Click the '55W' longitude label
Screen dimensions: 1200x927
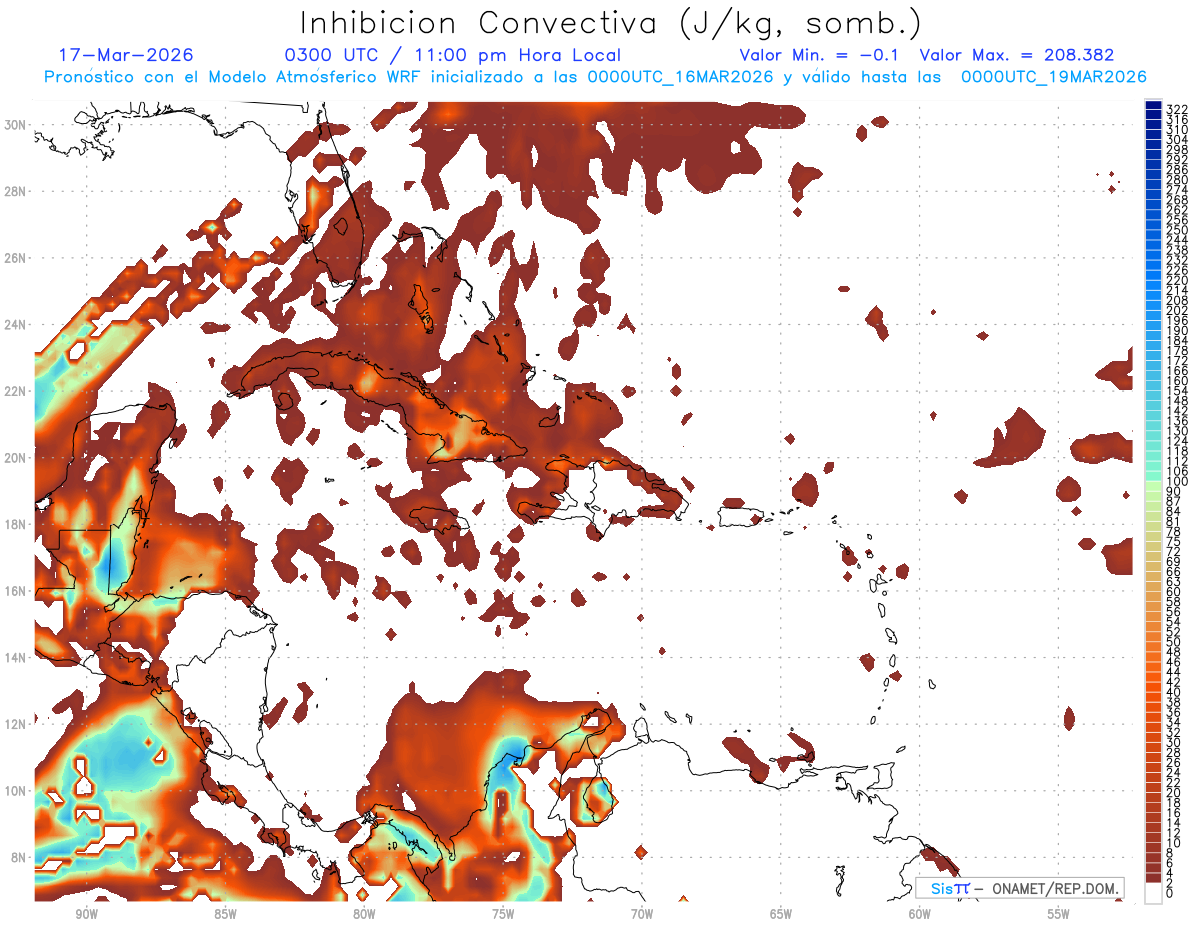tap(1059, 914)
